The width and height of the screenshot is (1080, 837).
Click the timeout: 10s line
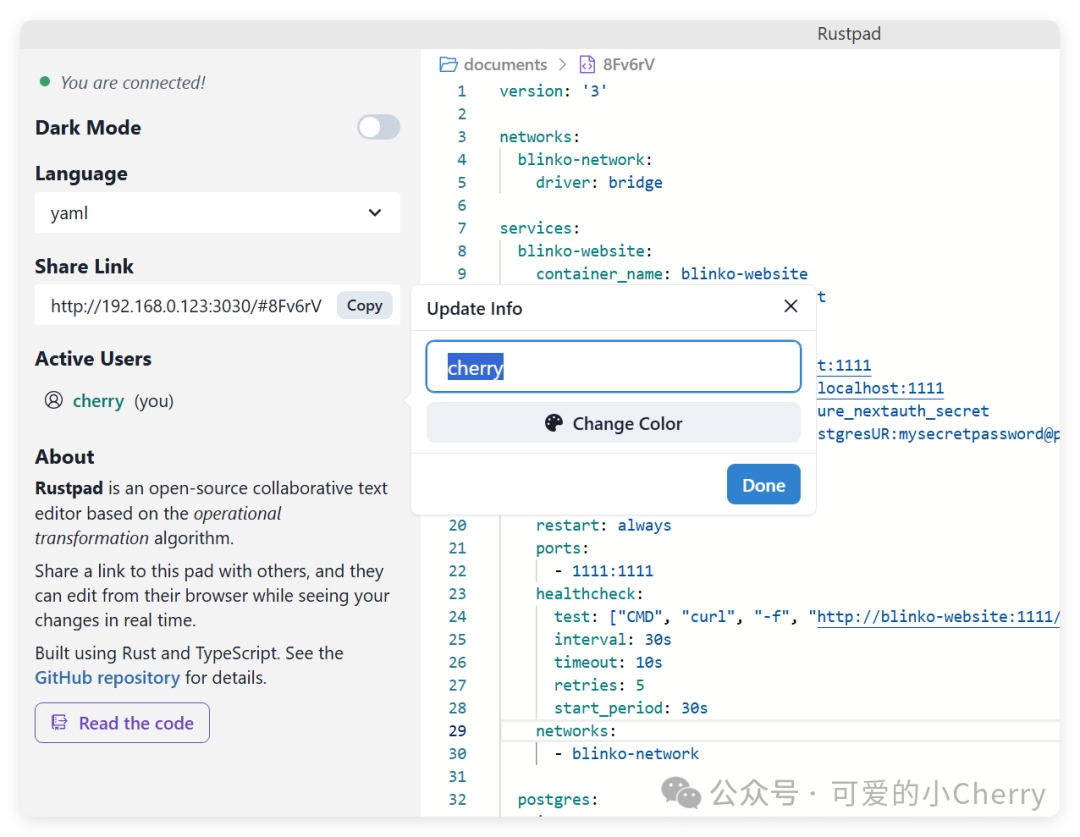[608, 662]
